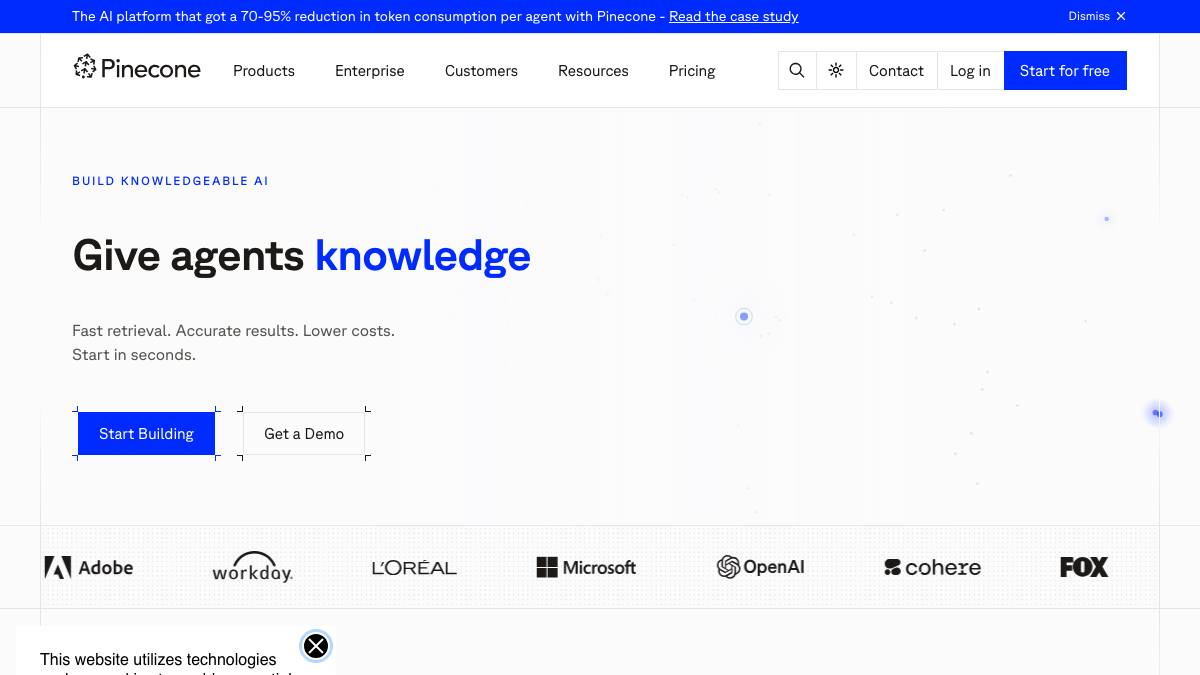Dismiss the top announcement banner
This screenshot has height=675, width=1200.
[1097, 16]
